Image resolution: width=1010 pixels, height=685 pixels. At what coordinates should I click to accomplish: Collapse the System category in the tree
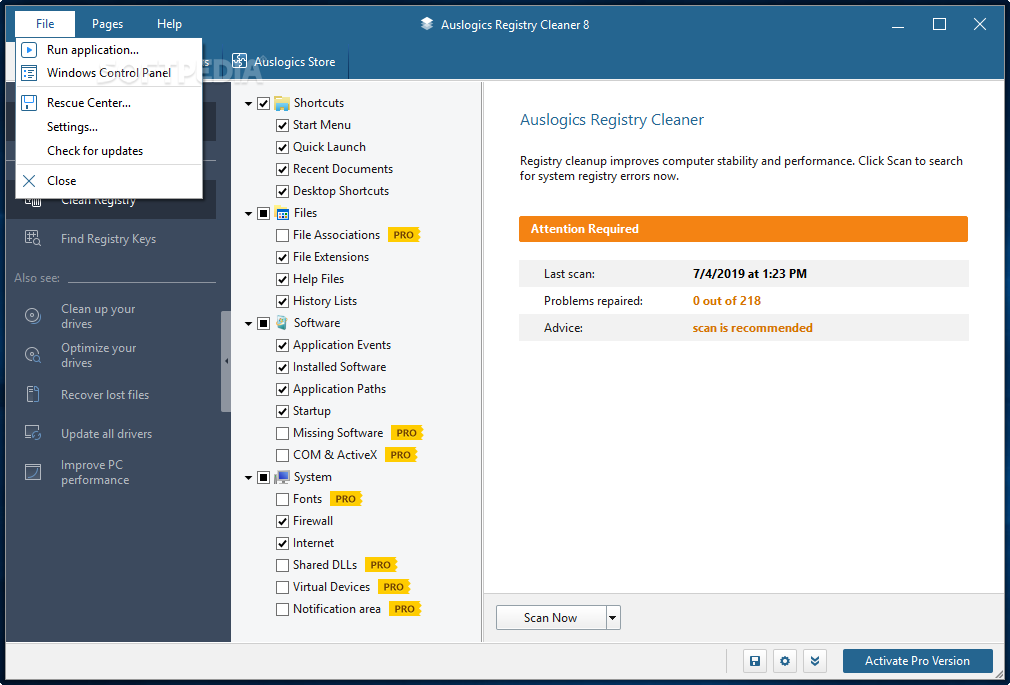[x=247, y=476]
